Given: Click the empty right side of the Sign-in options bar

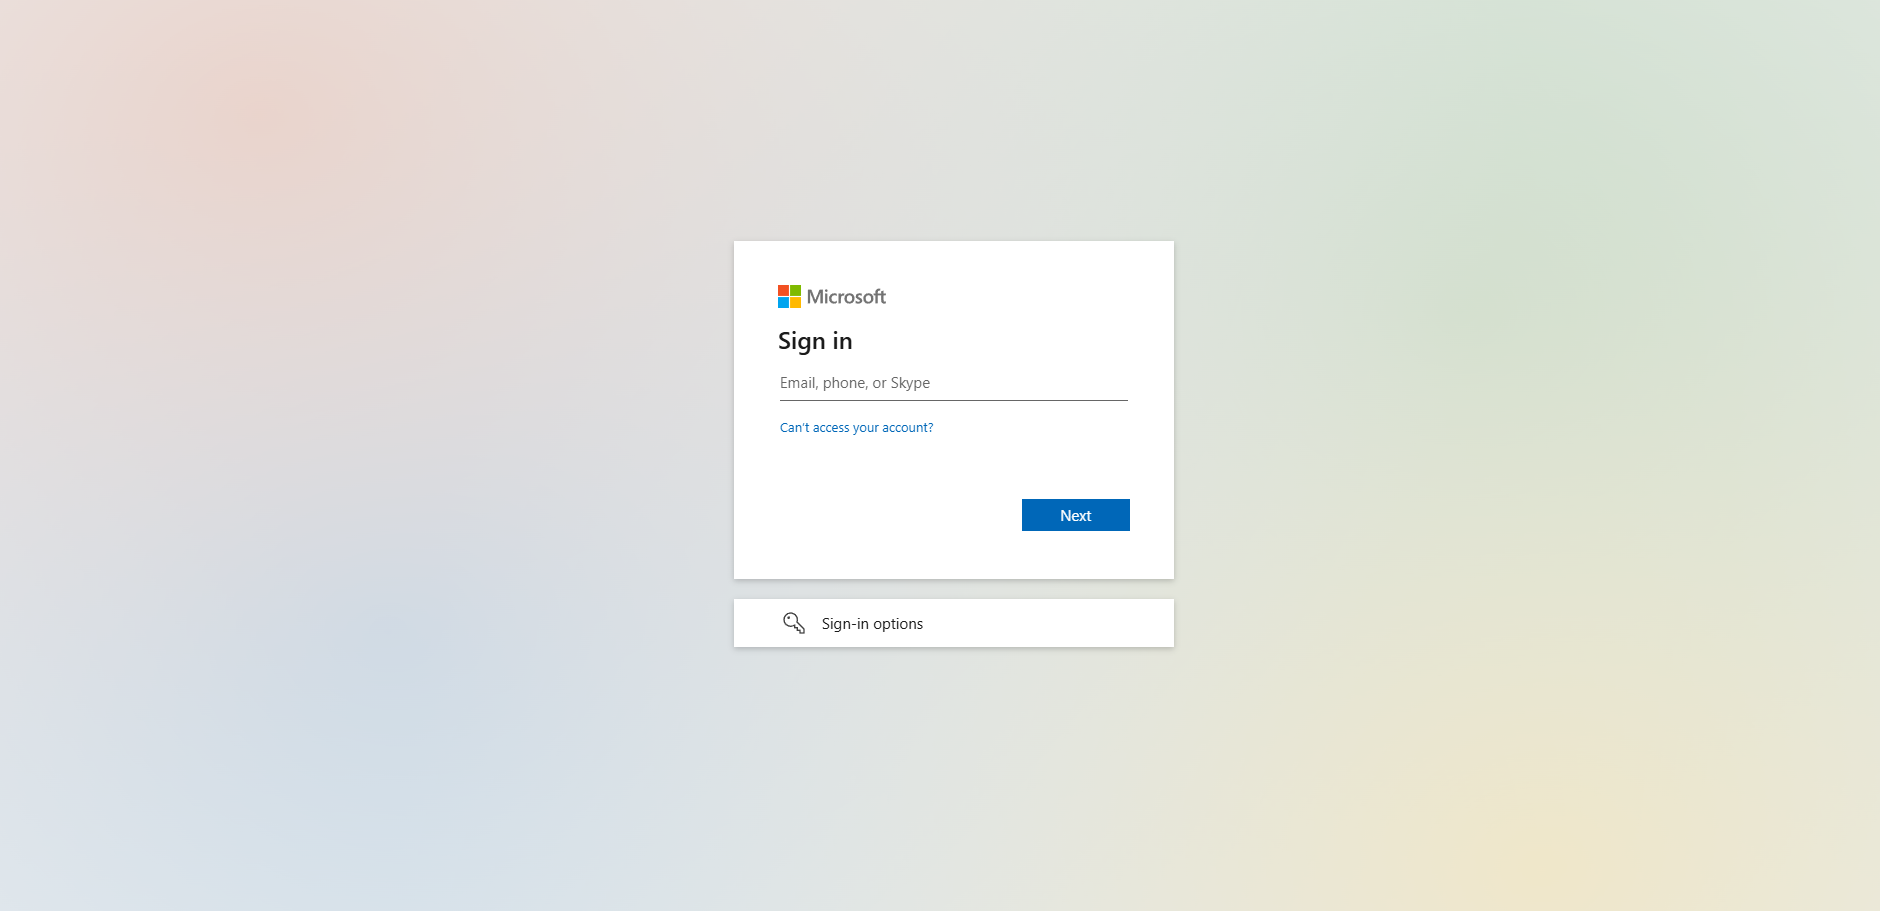Looking at the screenshot, I should click(x=1060, y=623).
